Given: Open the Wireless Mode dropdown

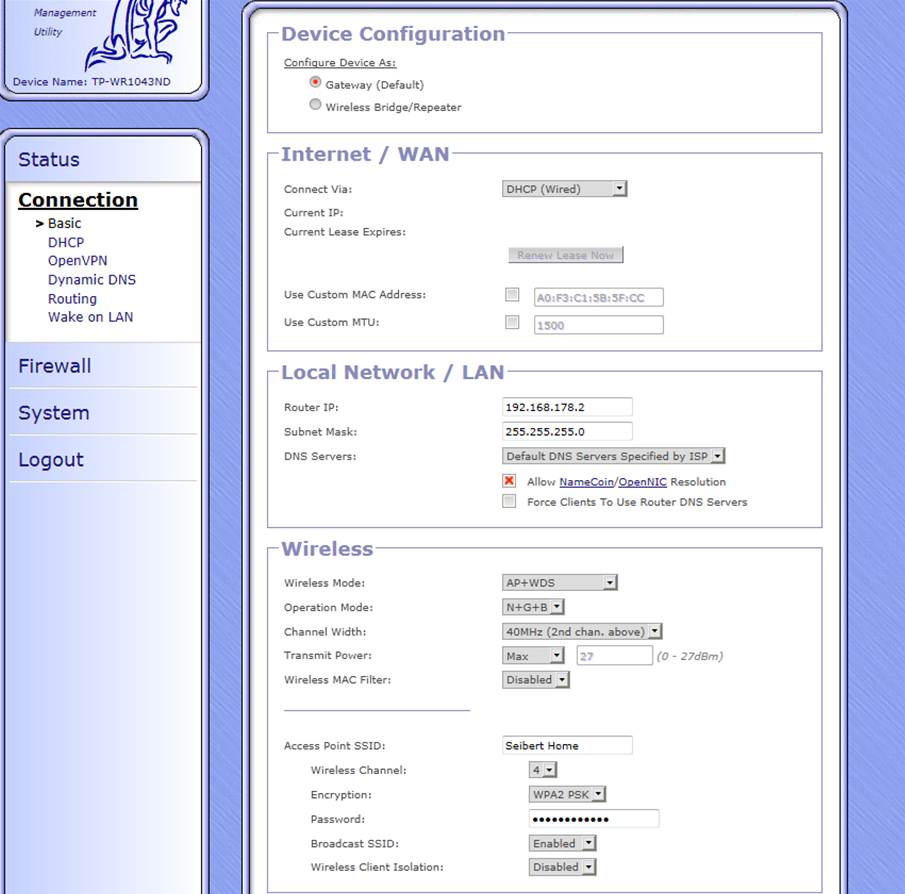Looking at the screenshot, I should click(x=560, y=582).
